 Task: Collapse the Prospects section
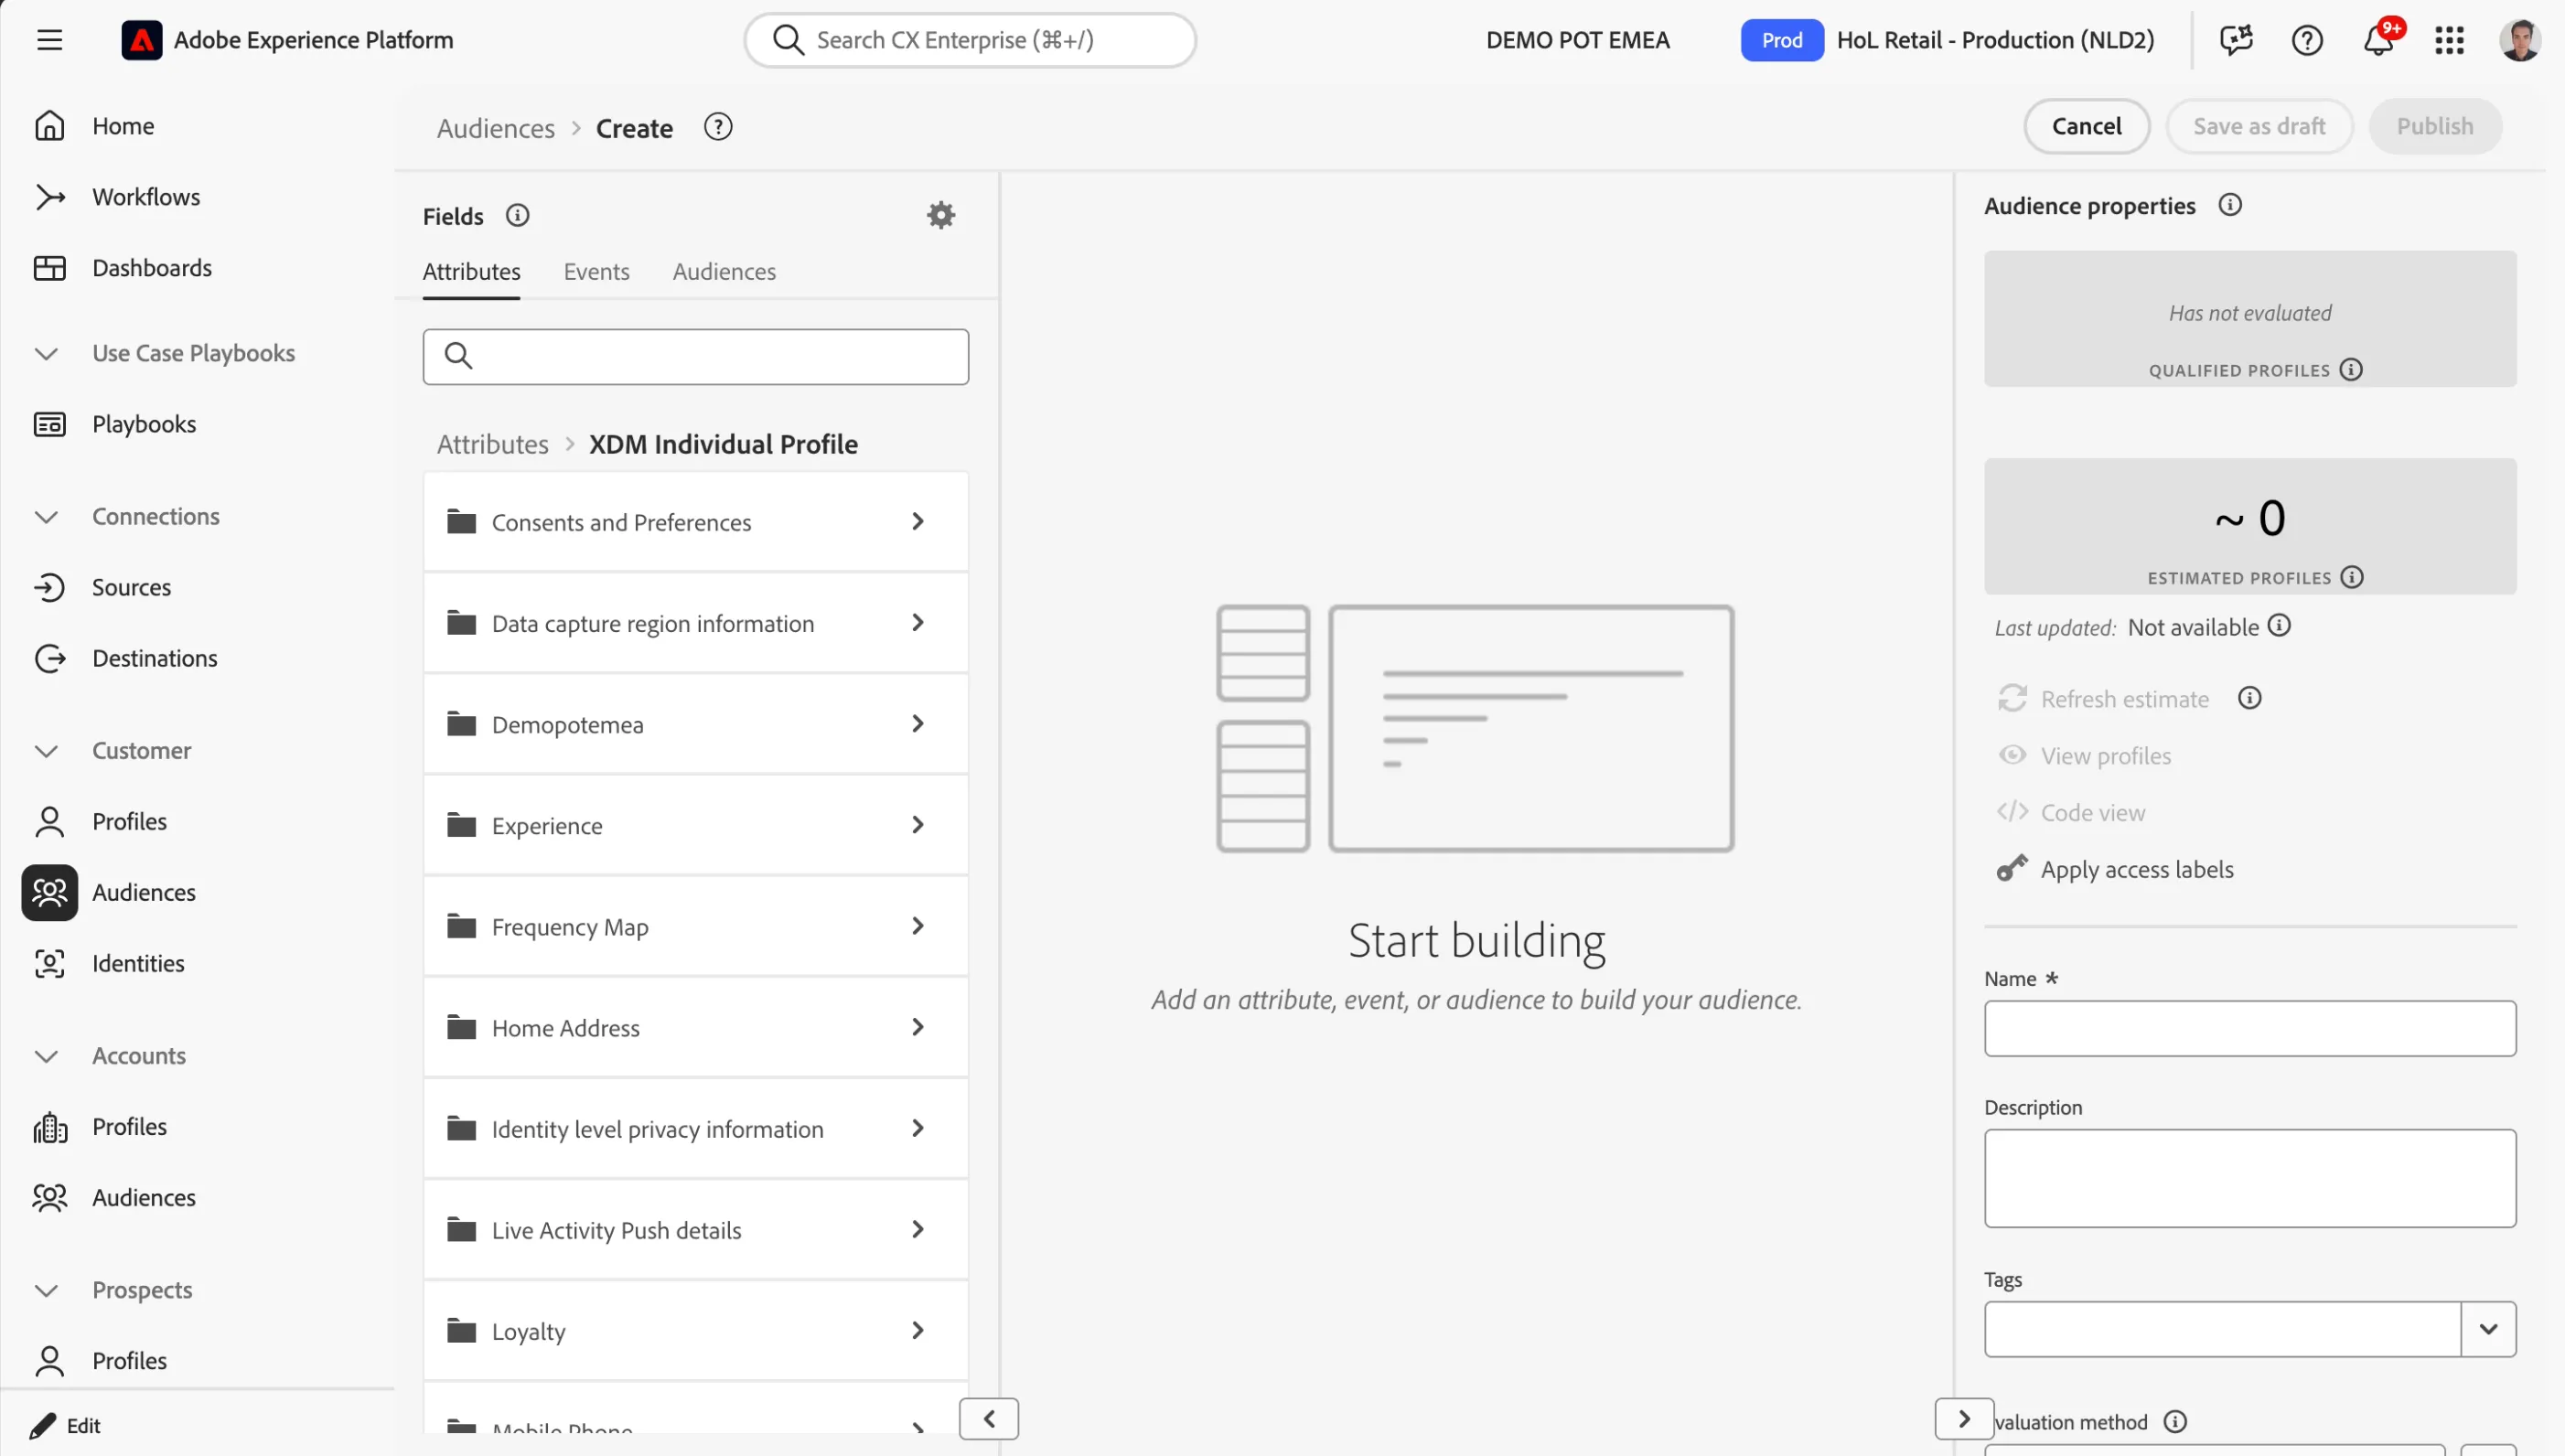(46, 1290)
